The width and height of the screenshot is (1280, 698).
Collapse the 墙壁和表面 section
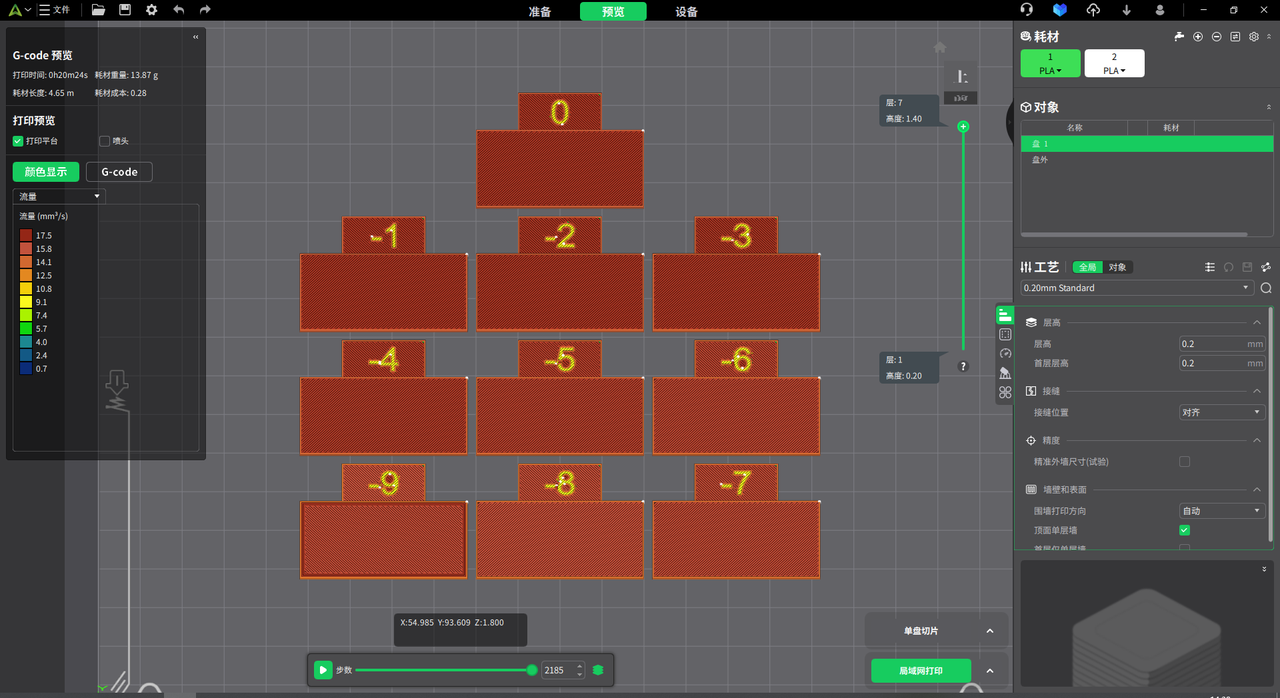[x=1257, y=490]
